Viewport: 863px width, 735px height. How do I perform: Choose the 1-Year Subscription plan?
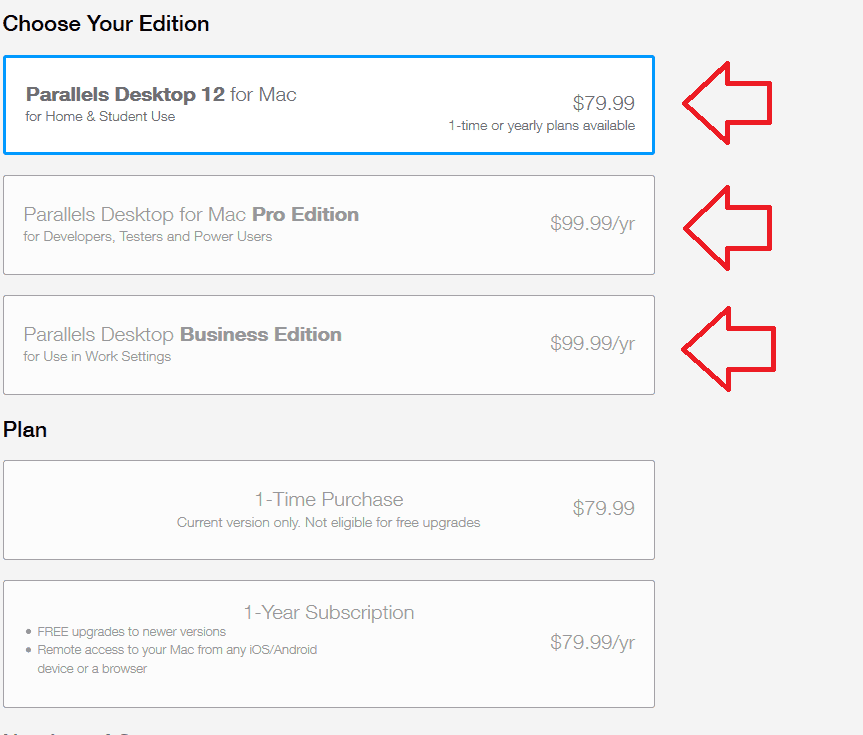329,644
